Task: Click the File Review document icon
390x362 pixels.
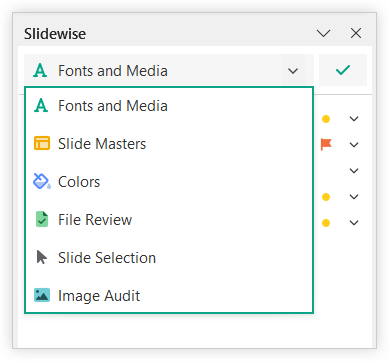Action: (x=42, y=219)
